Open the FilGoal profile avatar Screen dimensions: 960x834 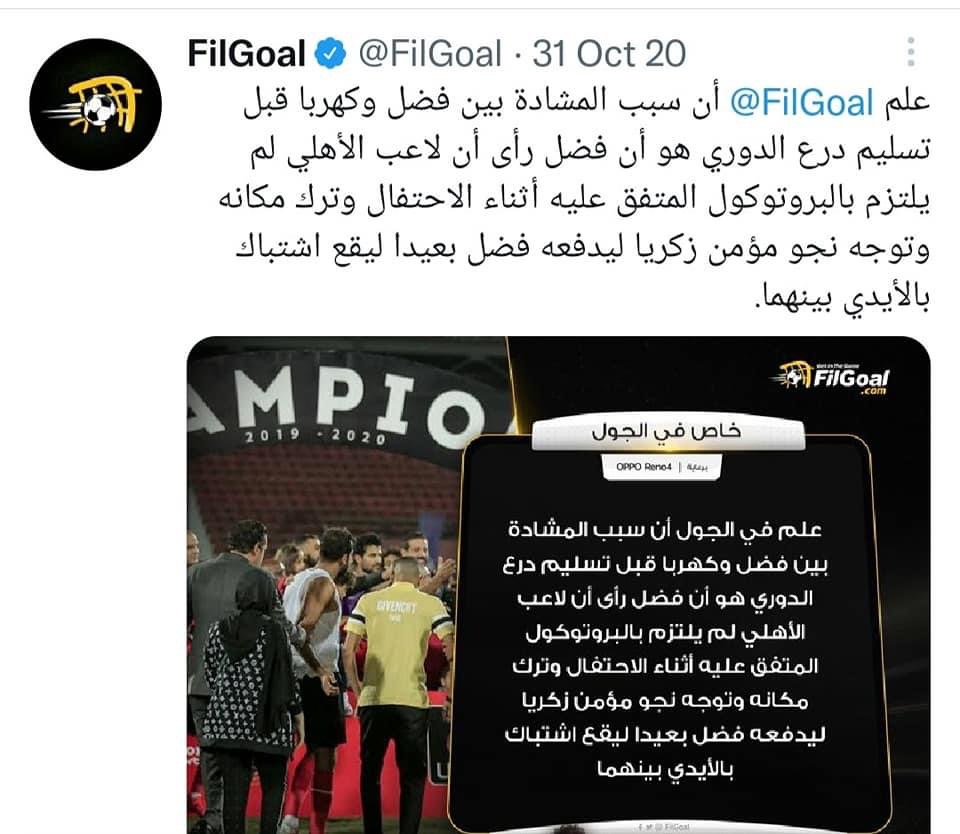96,105
